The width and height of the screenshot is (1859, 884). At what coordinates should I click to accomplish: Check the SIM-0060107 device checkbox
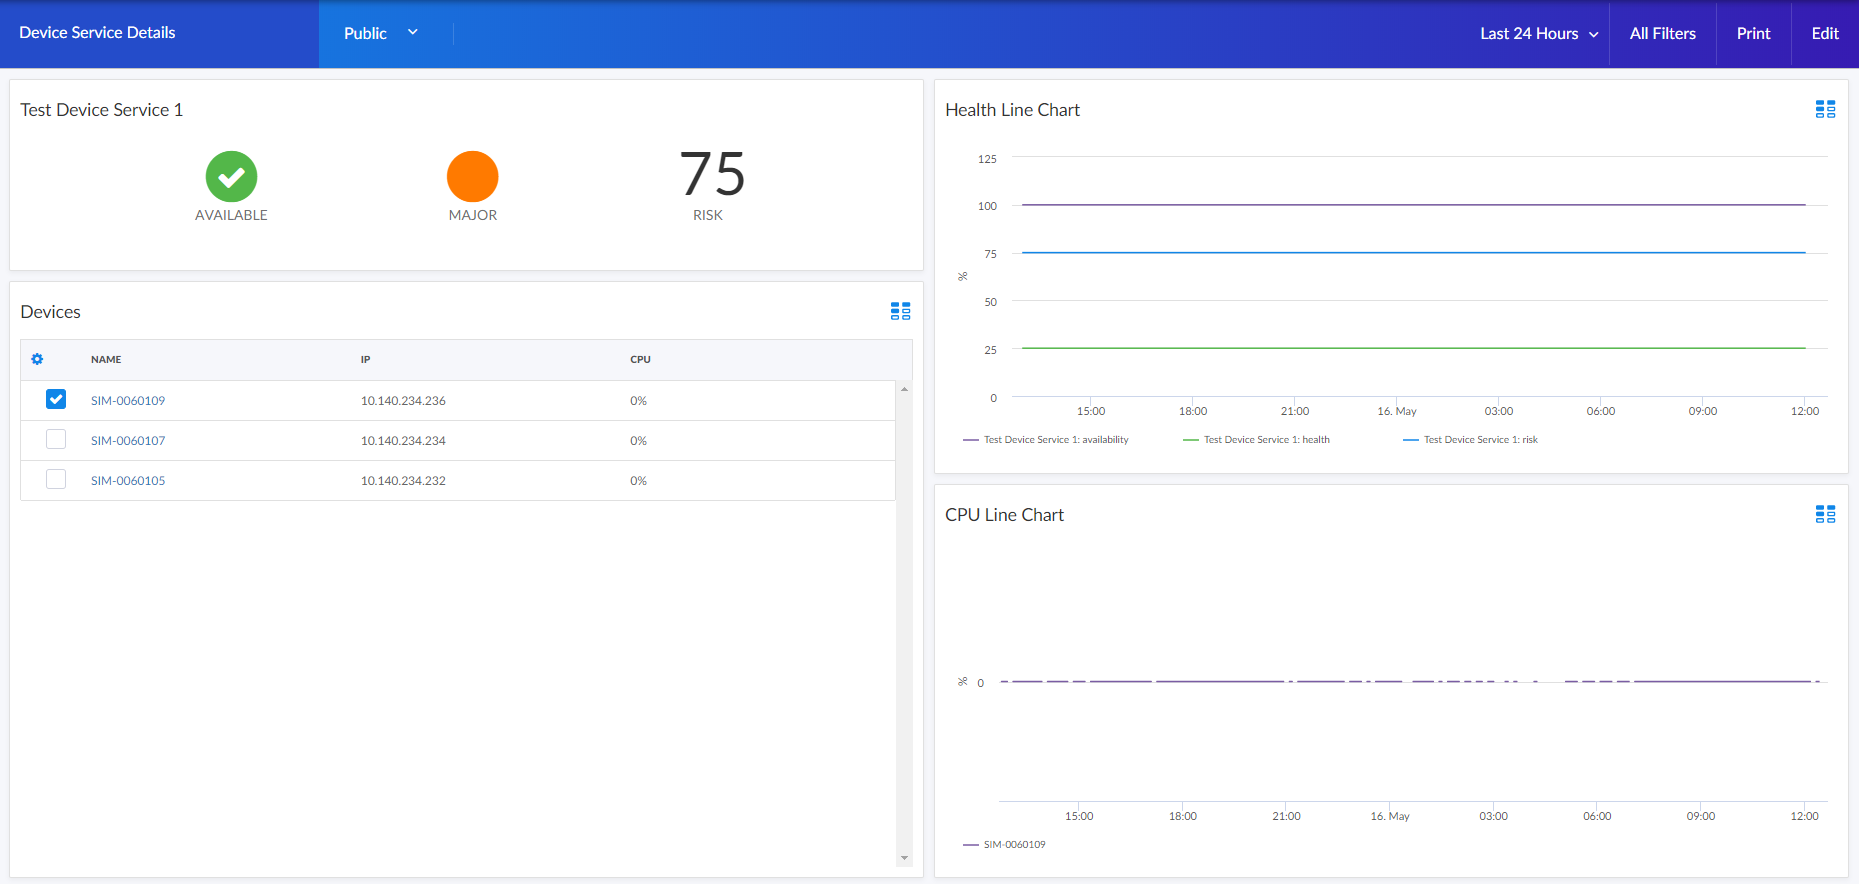pos(56,439)
